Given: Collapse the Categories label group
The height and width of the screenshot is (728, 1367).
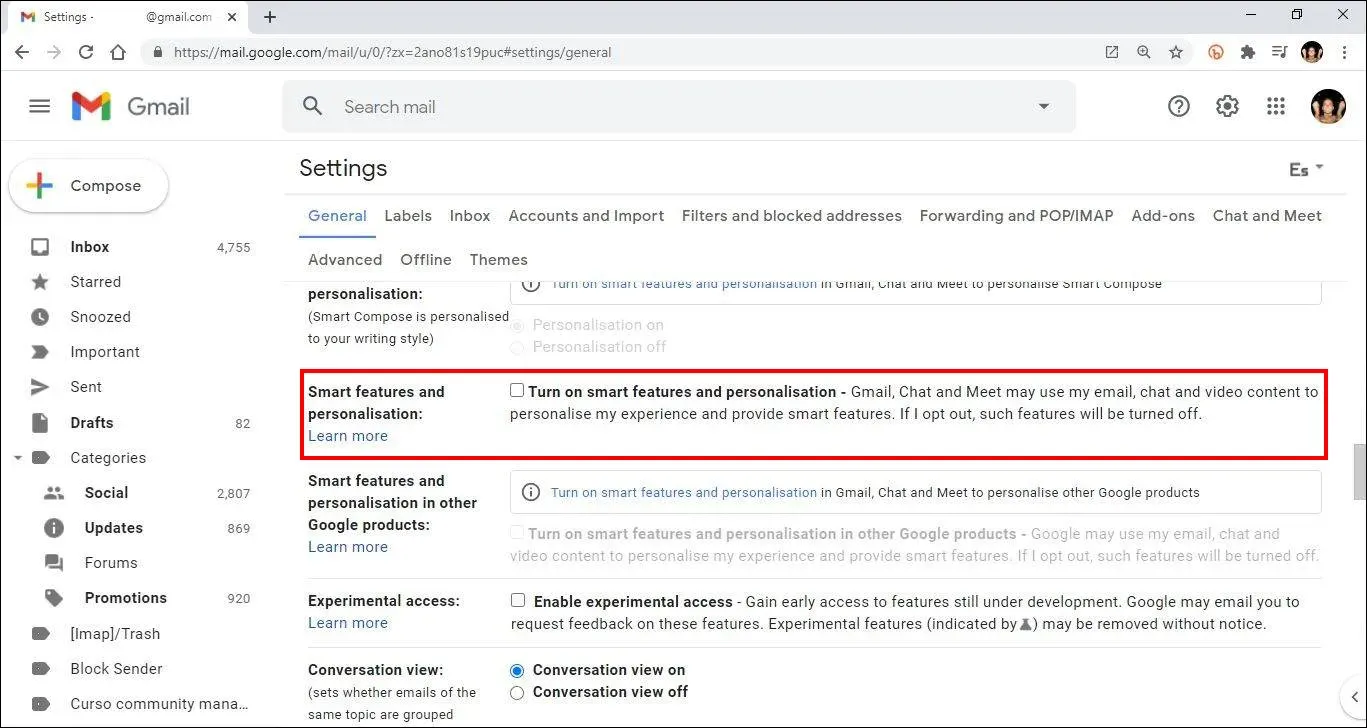Looking at the screenshot, I should (17, 458).
